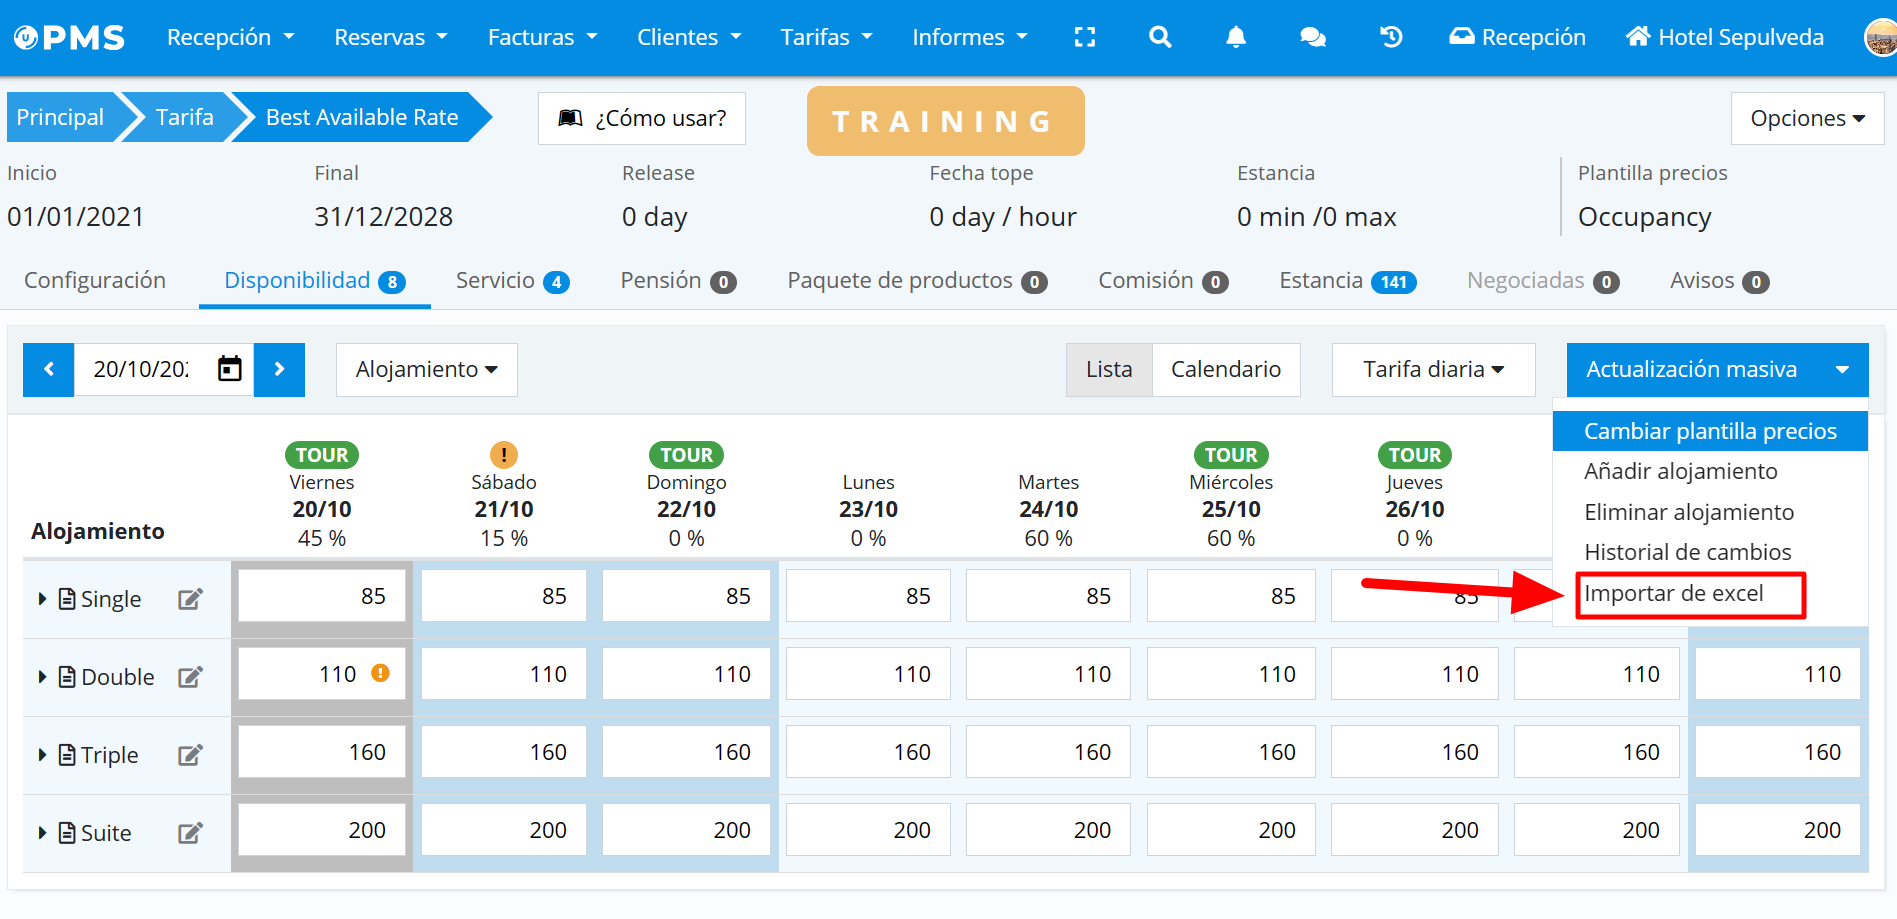
Task: Click Single price field for Viernes 20/10
Action: [x=322, y=596]
